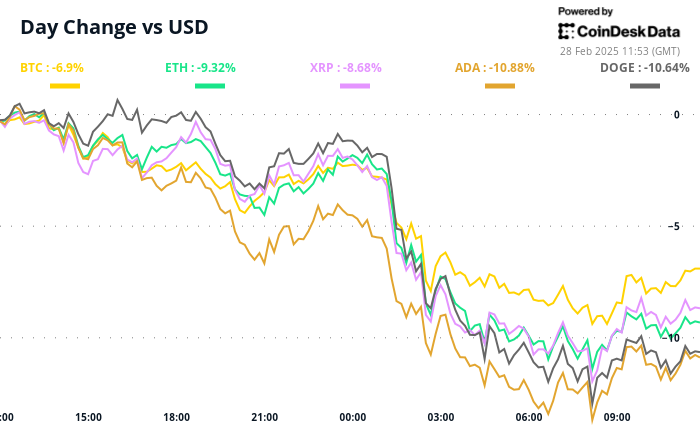Viewport: 700px width, 430px height.
Task: Click the yellow BTC color swatch
Action: [x=64, y=86]
